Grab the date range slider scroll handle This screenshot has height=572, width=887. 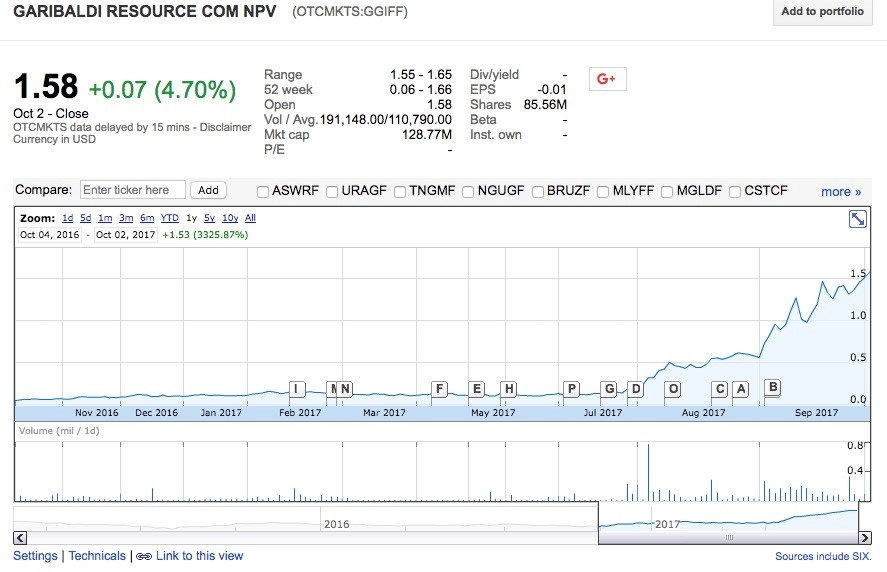click(x=728, y=538)
